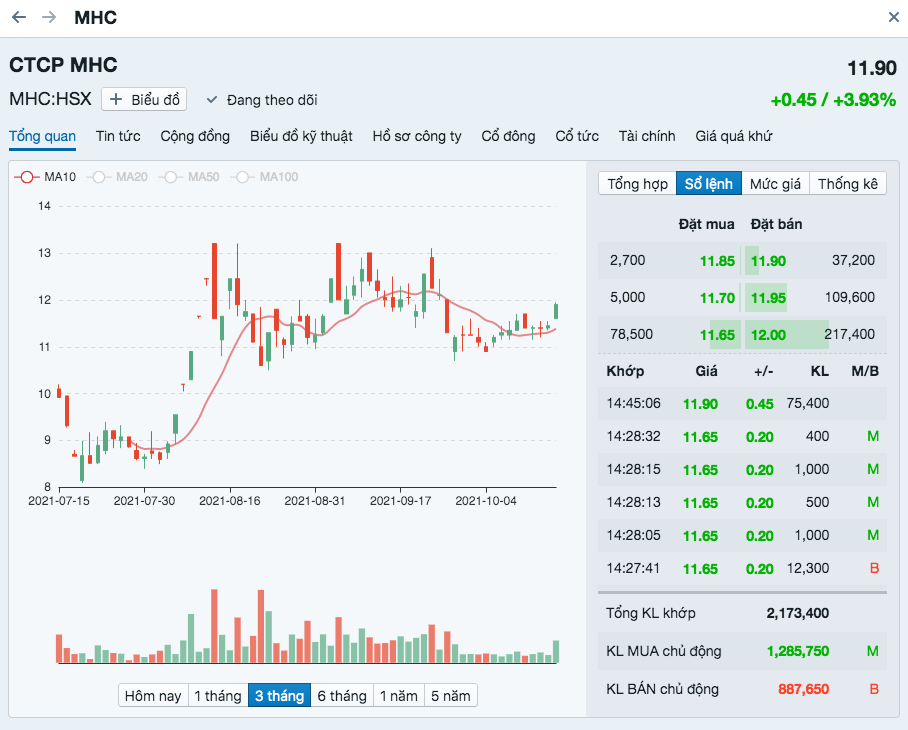908x730 pixels.
Task: Click the bid price 11.70
Action: point(717,298)
